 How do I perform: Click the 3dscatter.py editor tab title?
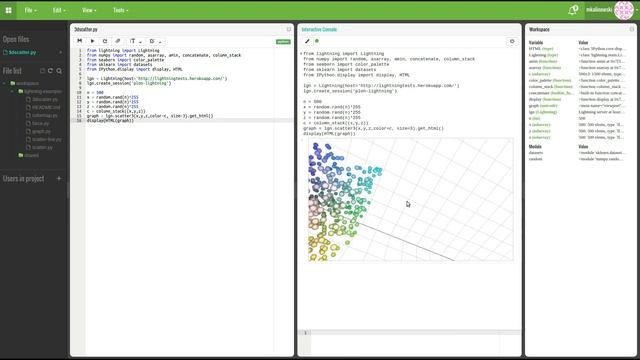click(x=86, y=29)
